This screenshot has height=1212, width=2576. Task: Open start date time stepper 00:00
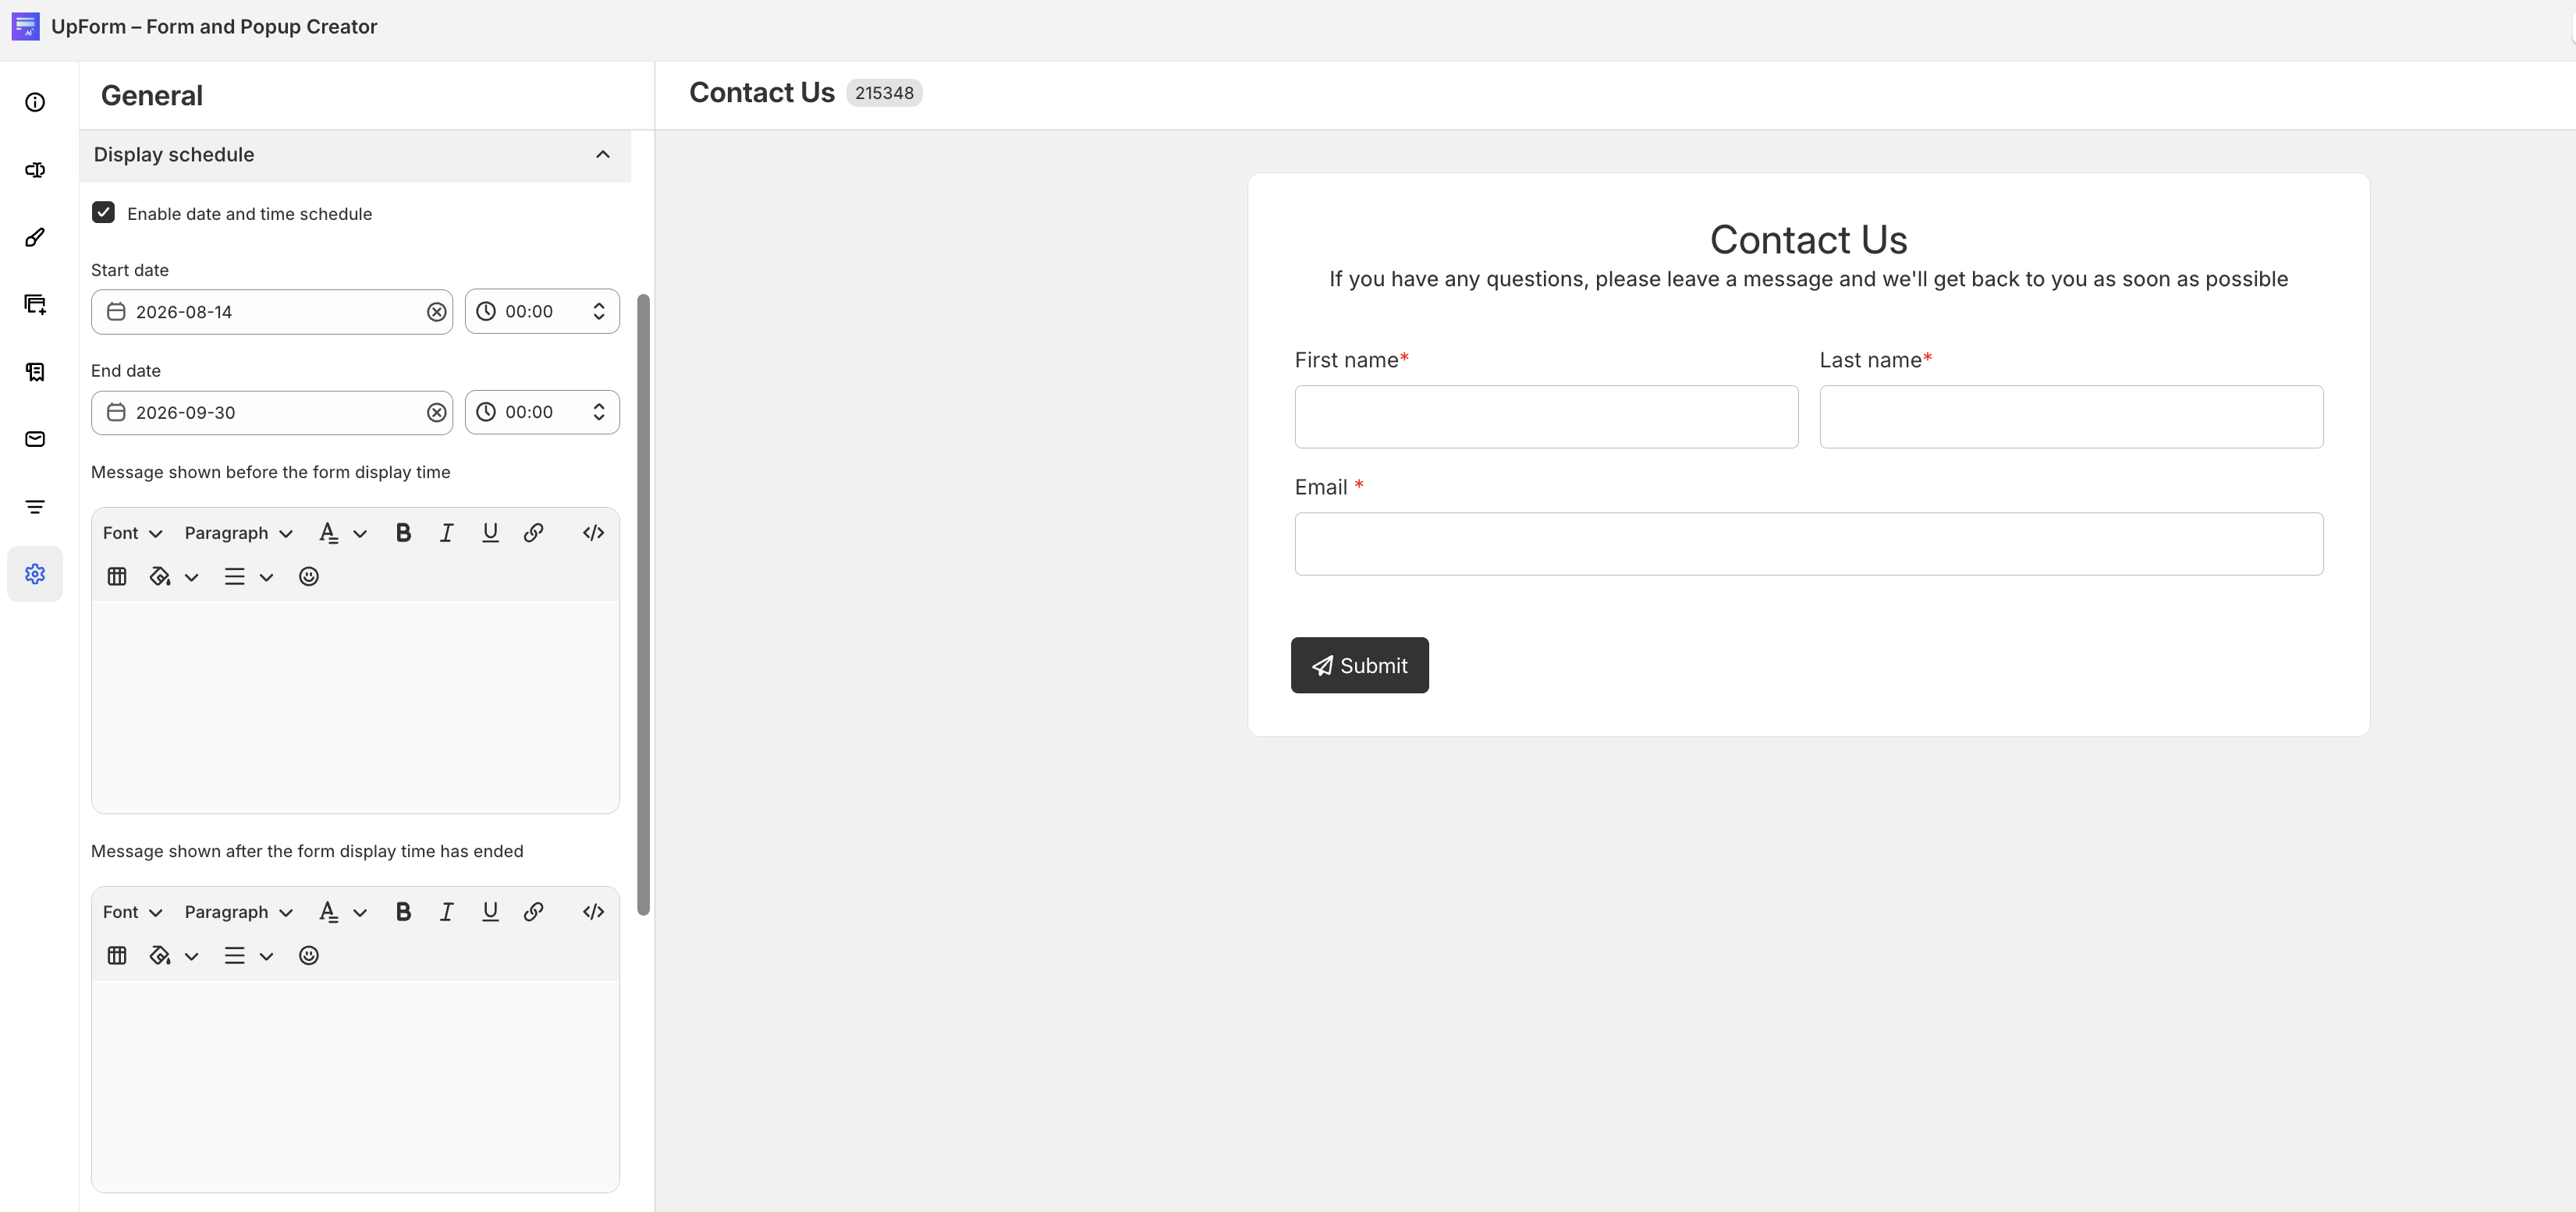coord(598,312)
